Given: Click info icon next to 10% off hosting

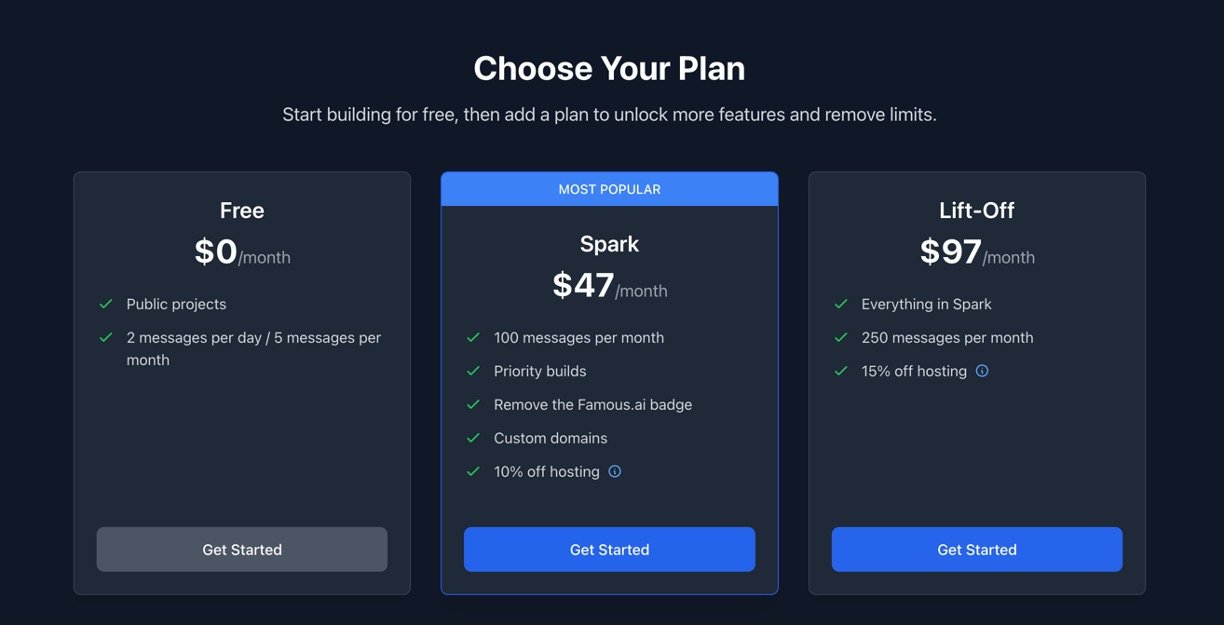Looking at the screenshot, I should (x=615, y=472).
